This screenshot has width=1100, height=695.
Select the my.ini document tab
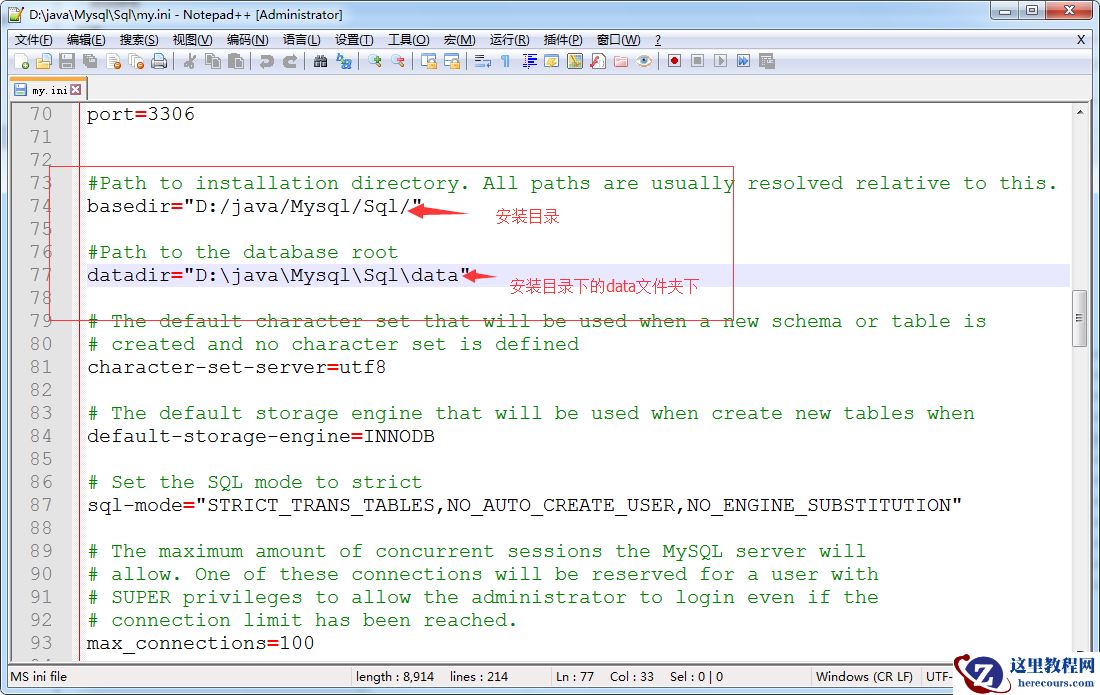tap(48, 90)
